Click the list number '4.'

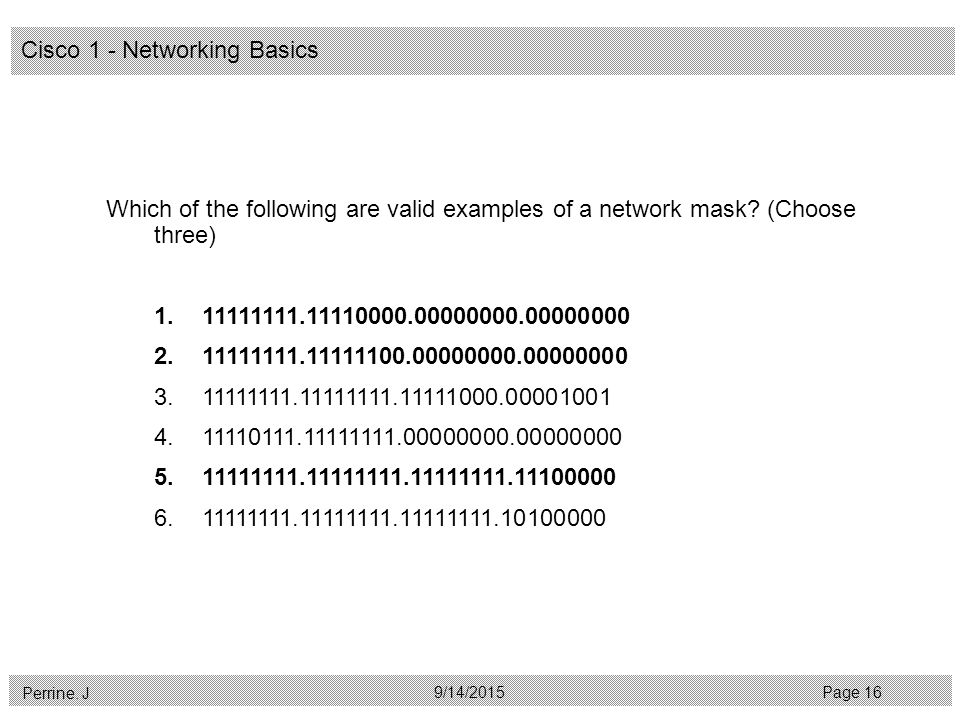[x=164, y=437]
